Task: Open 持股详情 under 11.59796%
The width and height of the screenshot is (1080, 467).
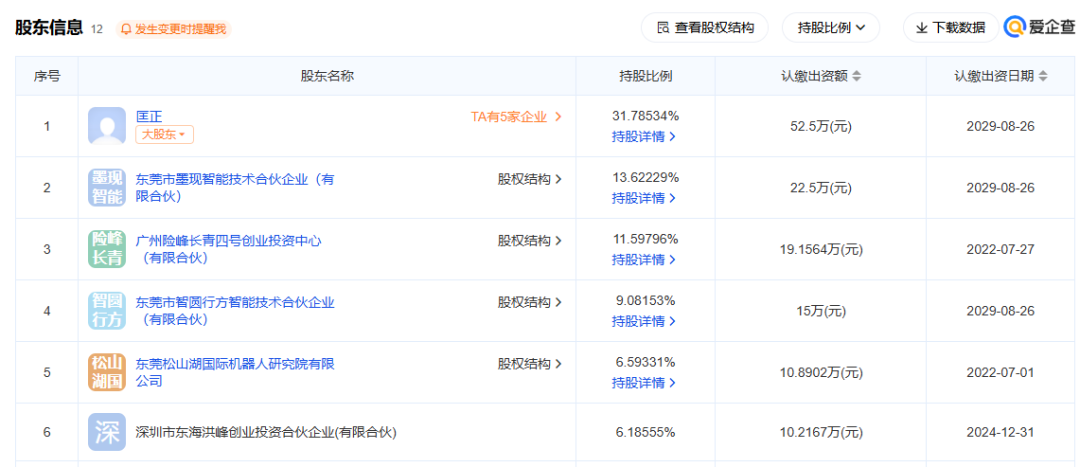Action: click(x=644, y=260)
